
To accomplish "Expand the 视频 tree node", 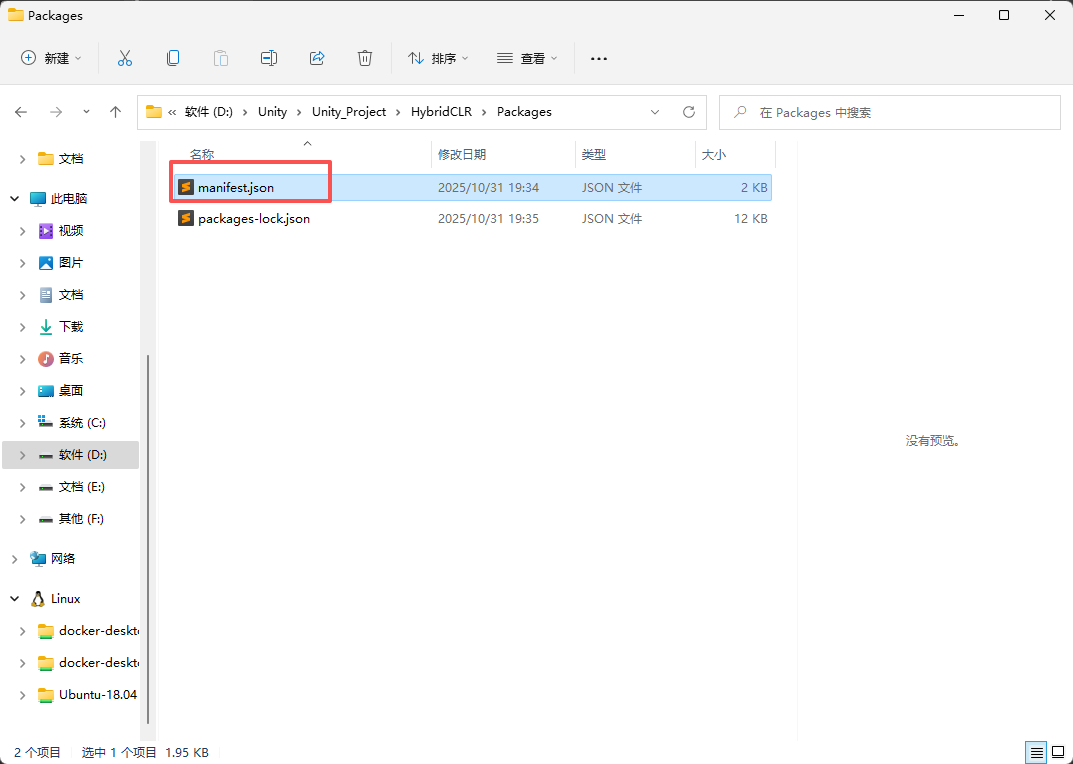I will tap(23, 231).
